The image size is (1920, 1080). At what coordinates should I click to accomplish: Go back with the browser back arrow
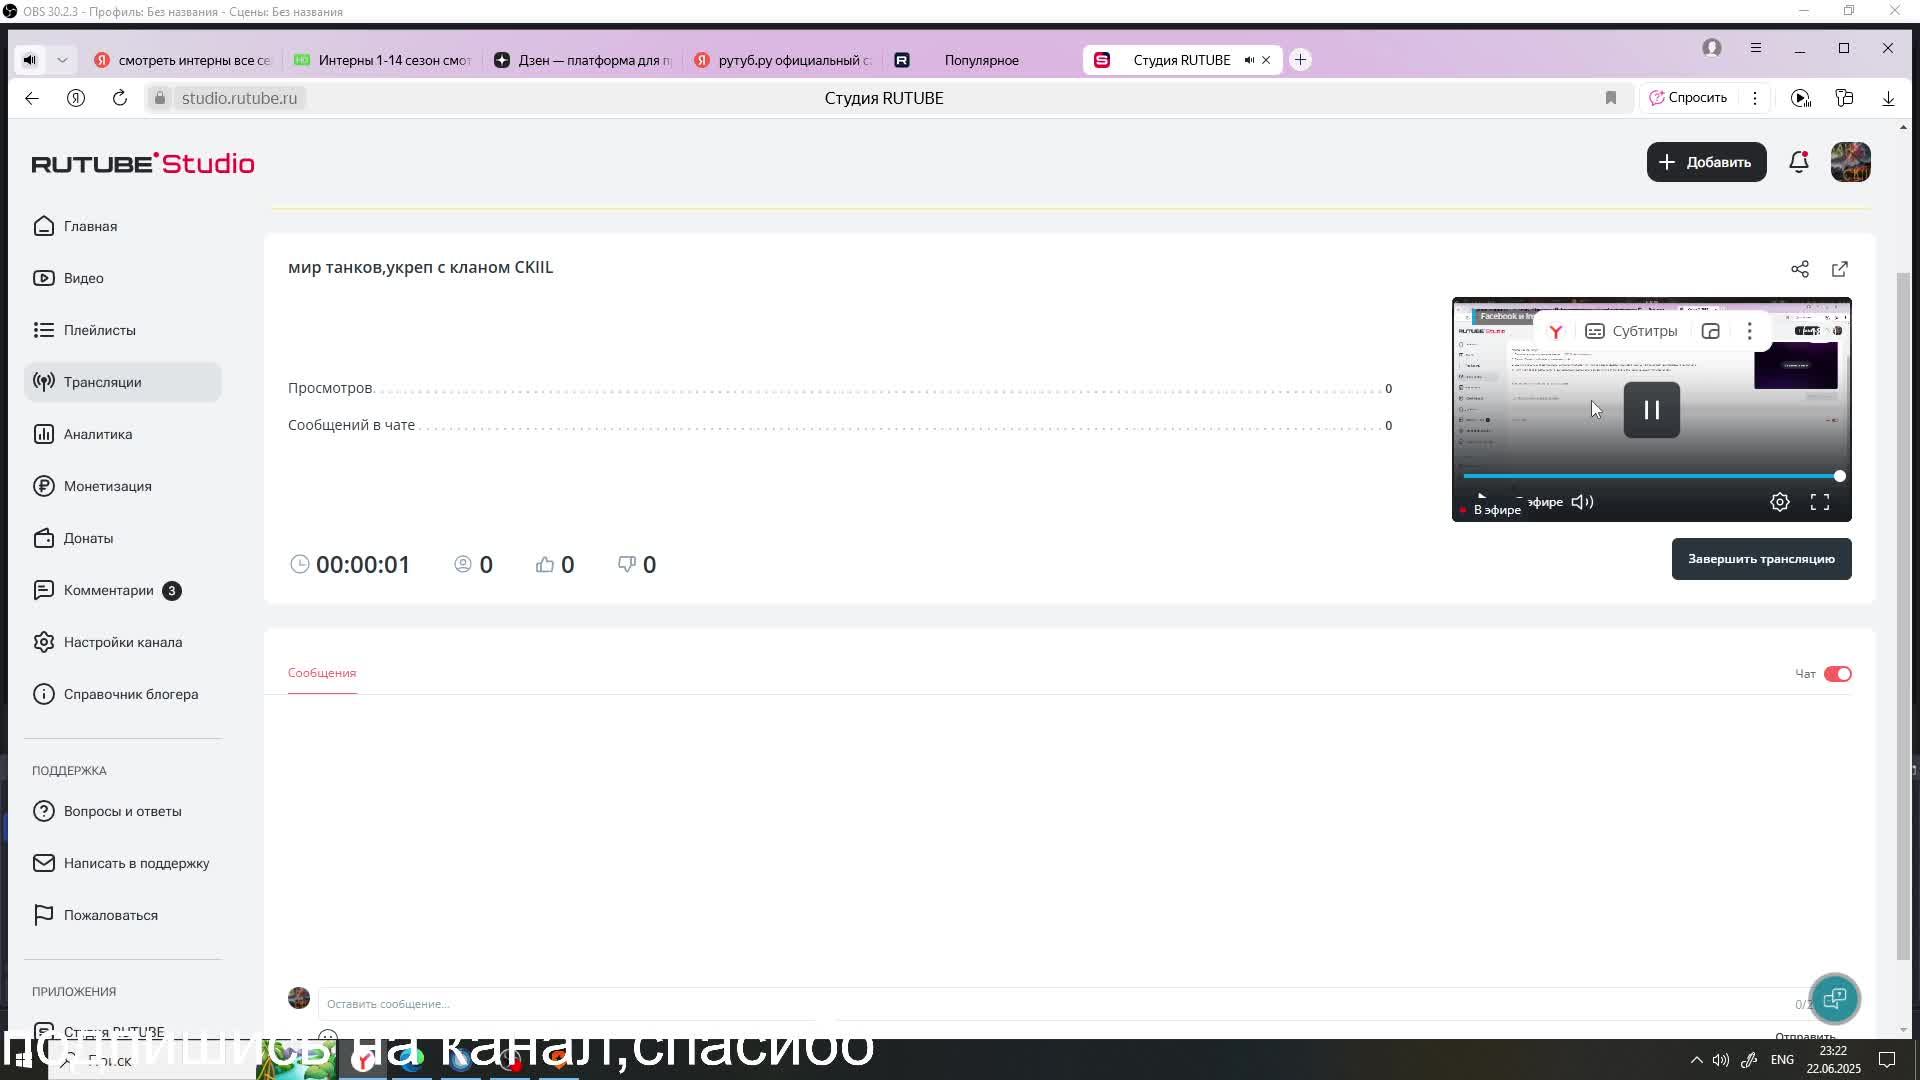(x=32, y=98)
